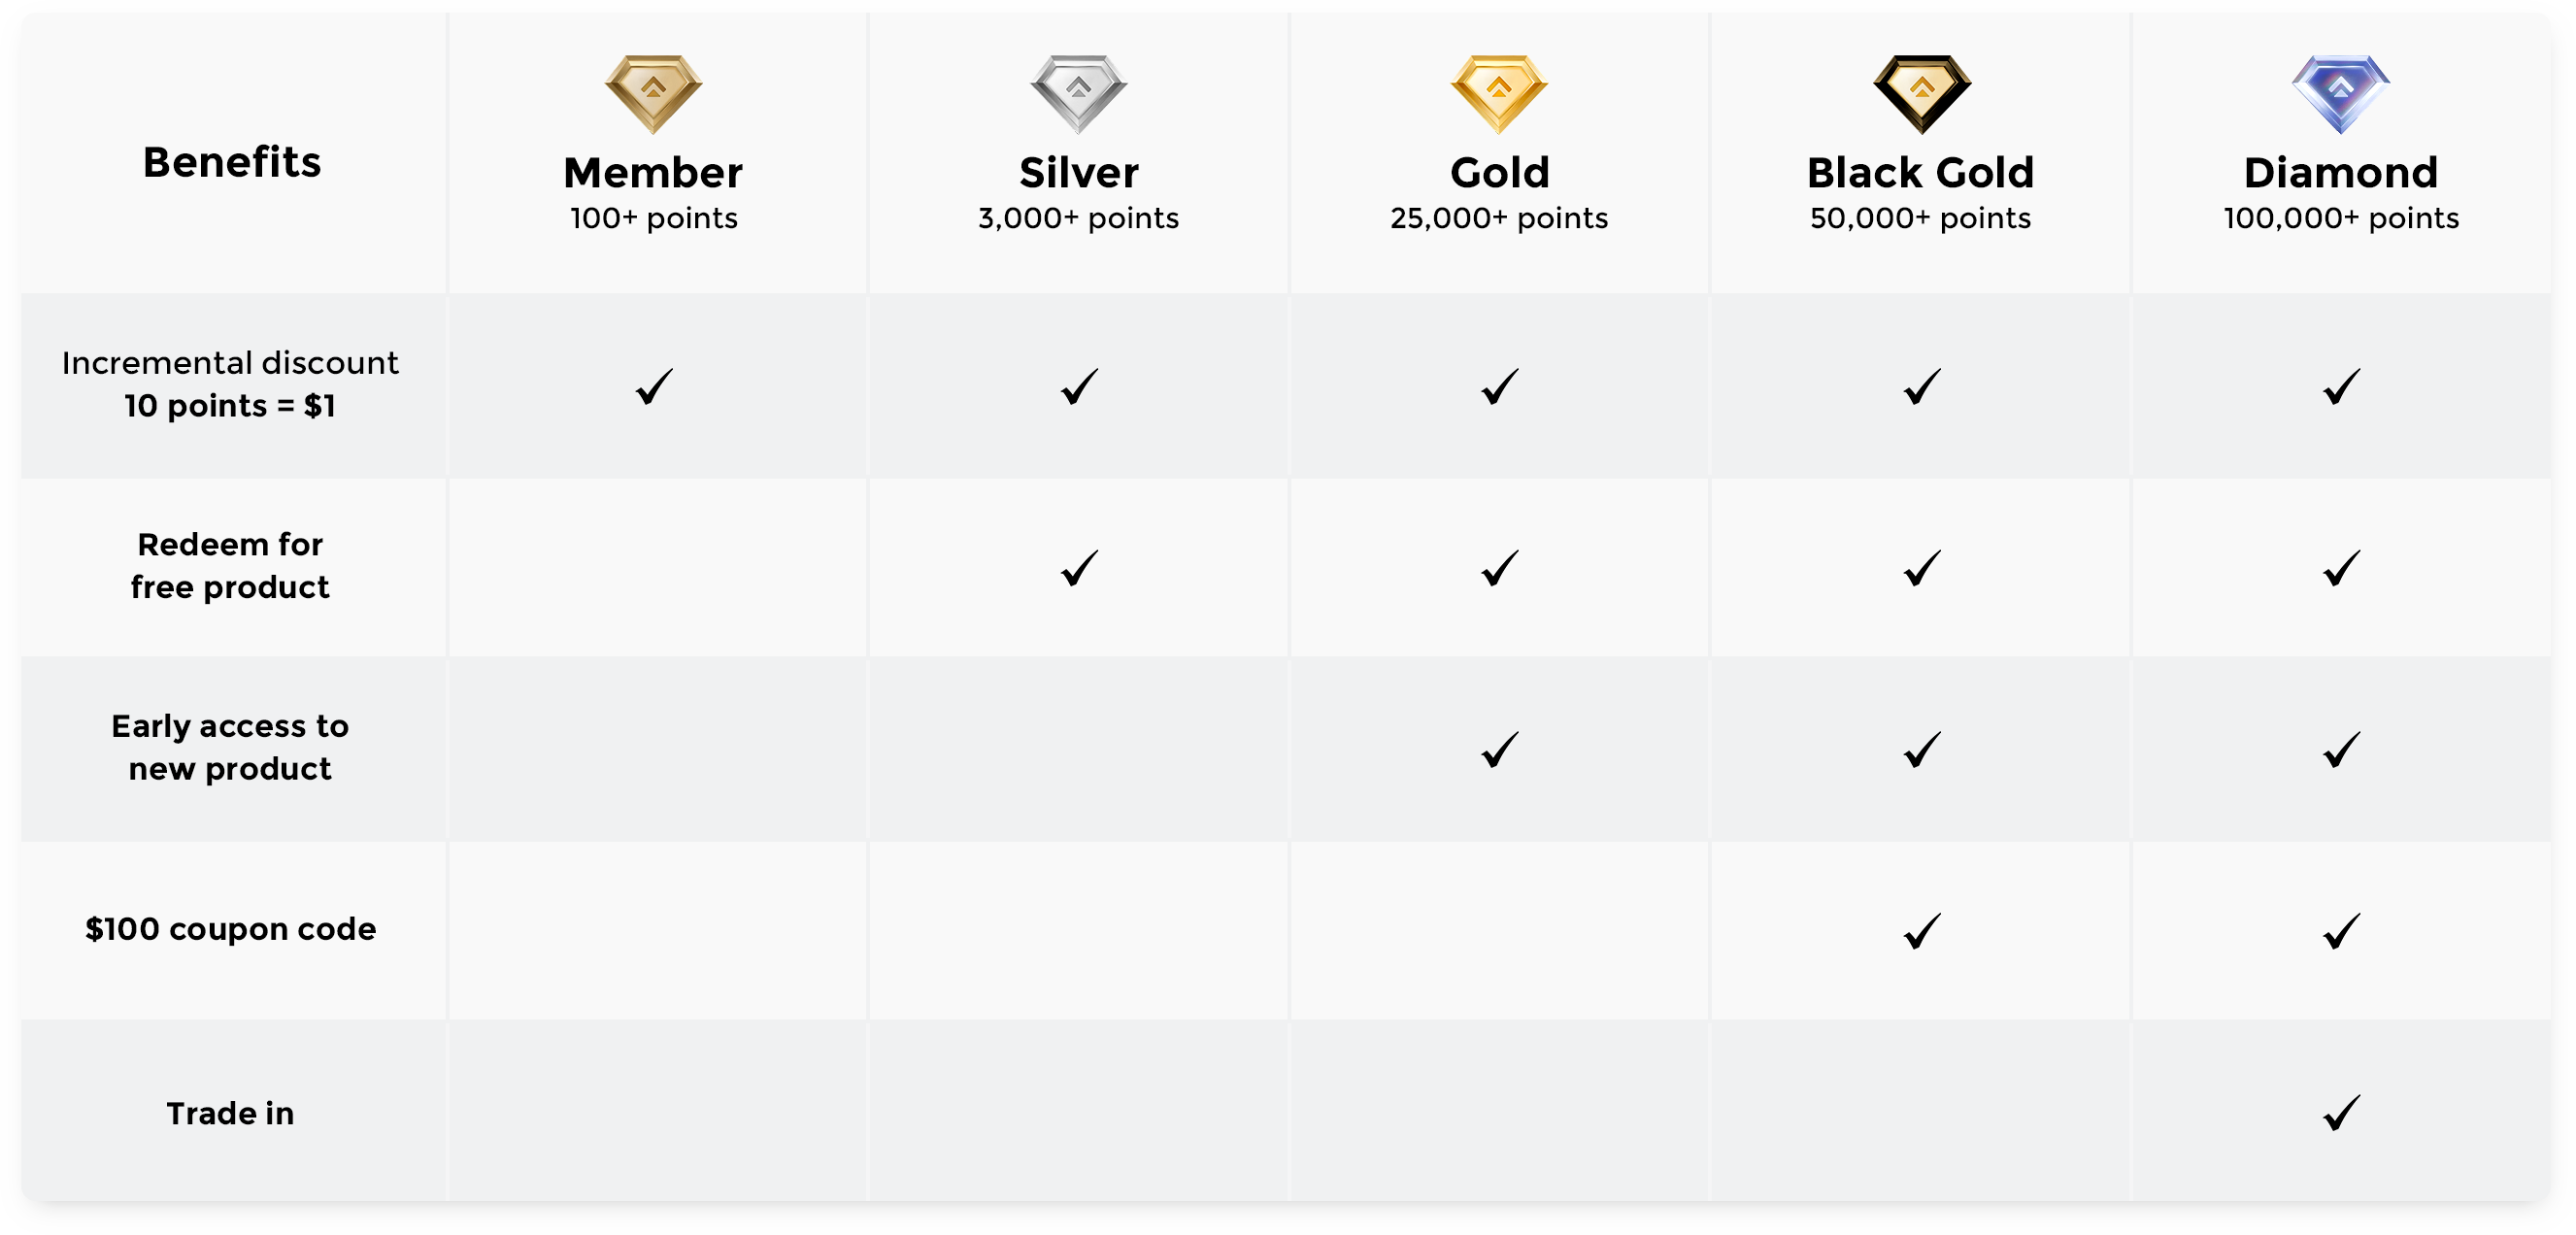This screenshot has height=1235, width=2576.
Task: Click the Member tier badge icon
Action: point(653,94)
